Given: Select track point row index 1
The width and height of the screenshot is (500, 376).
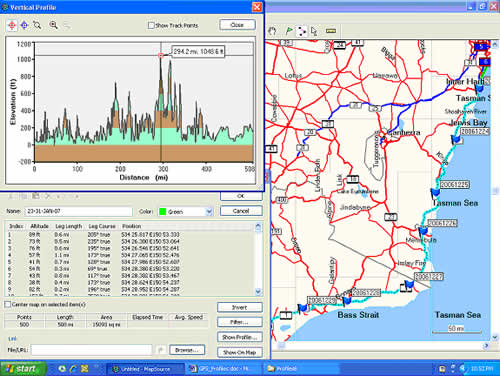Looking at the screenshot, I should click(x=130, y=235).
